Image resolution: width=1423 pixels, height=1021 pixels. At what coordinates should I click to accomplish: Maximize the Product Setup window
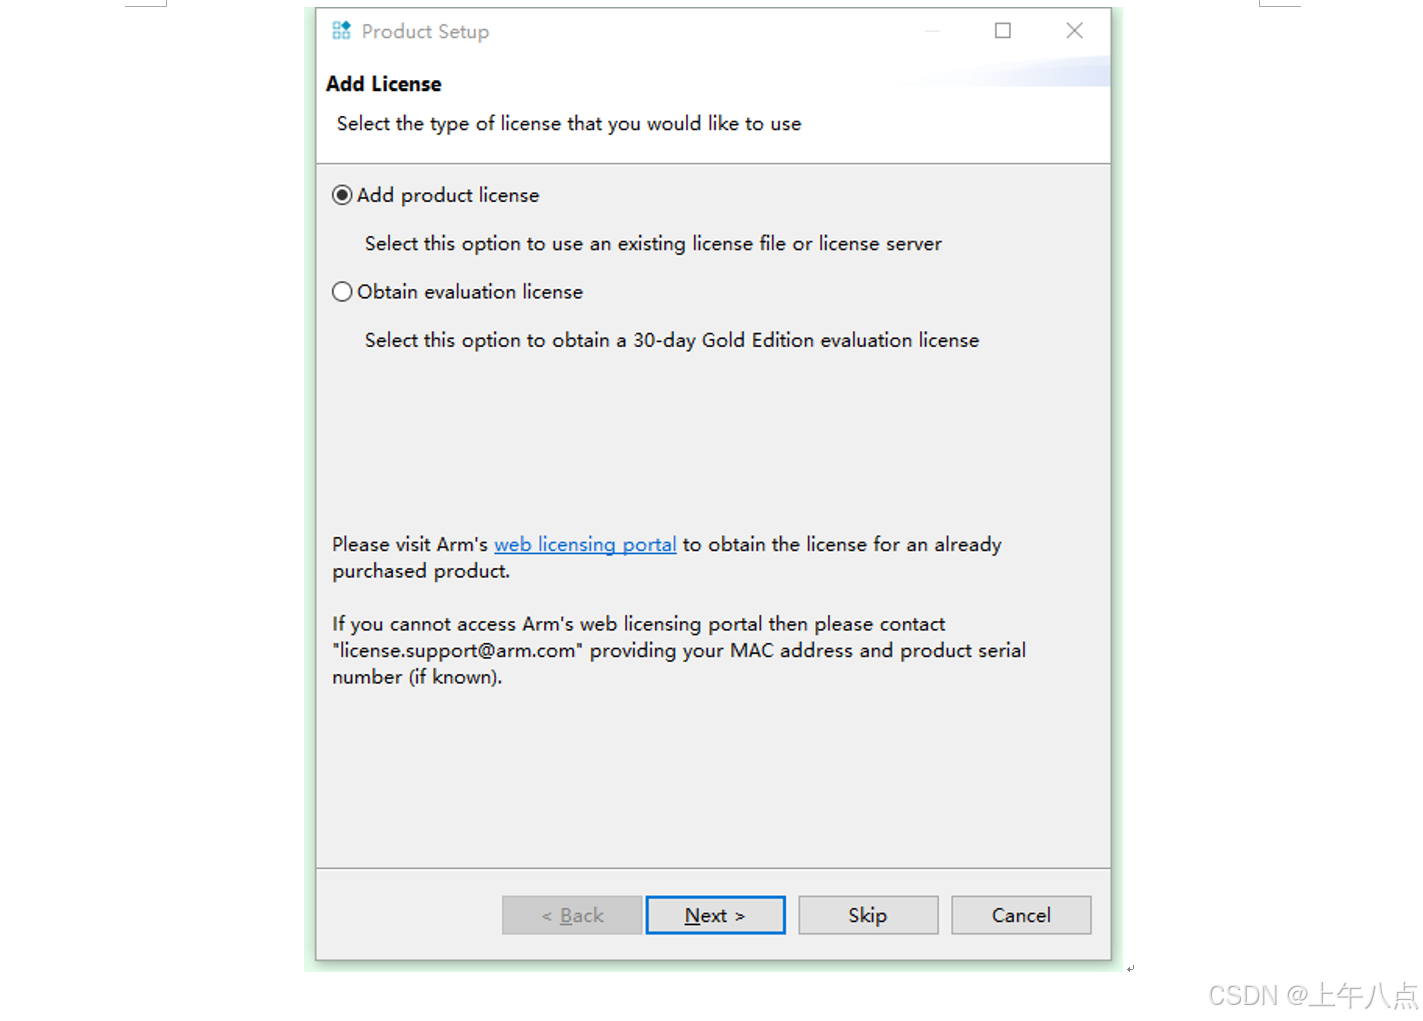click(1003, 31)
